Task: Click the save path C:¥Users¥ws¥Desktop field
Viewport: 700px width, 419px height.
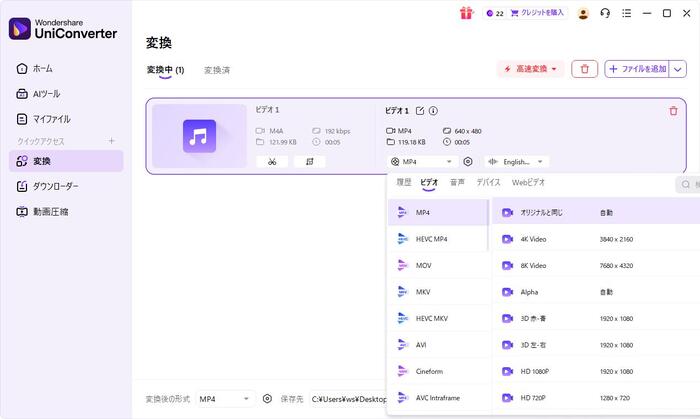Action: [x=348, y=399]
